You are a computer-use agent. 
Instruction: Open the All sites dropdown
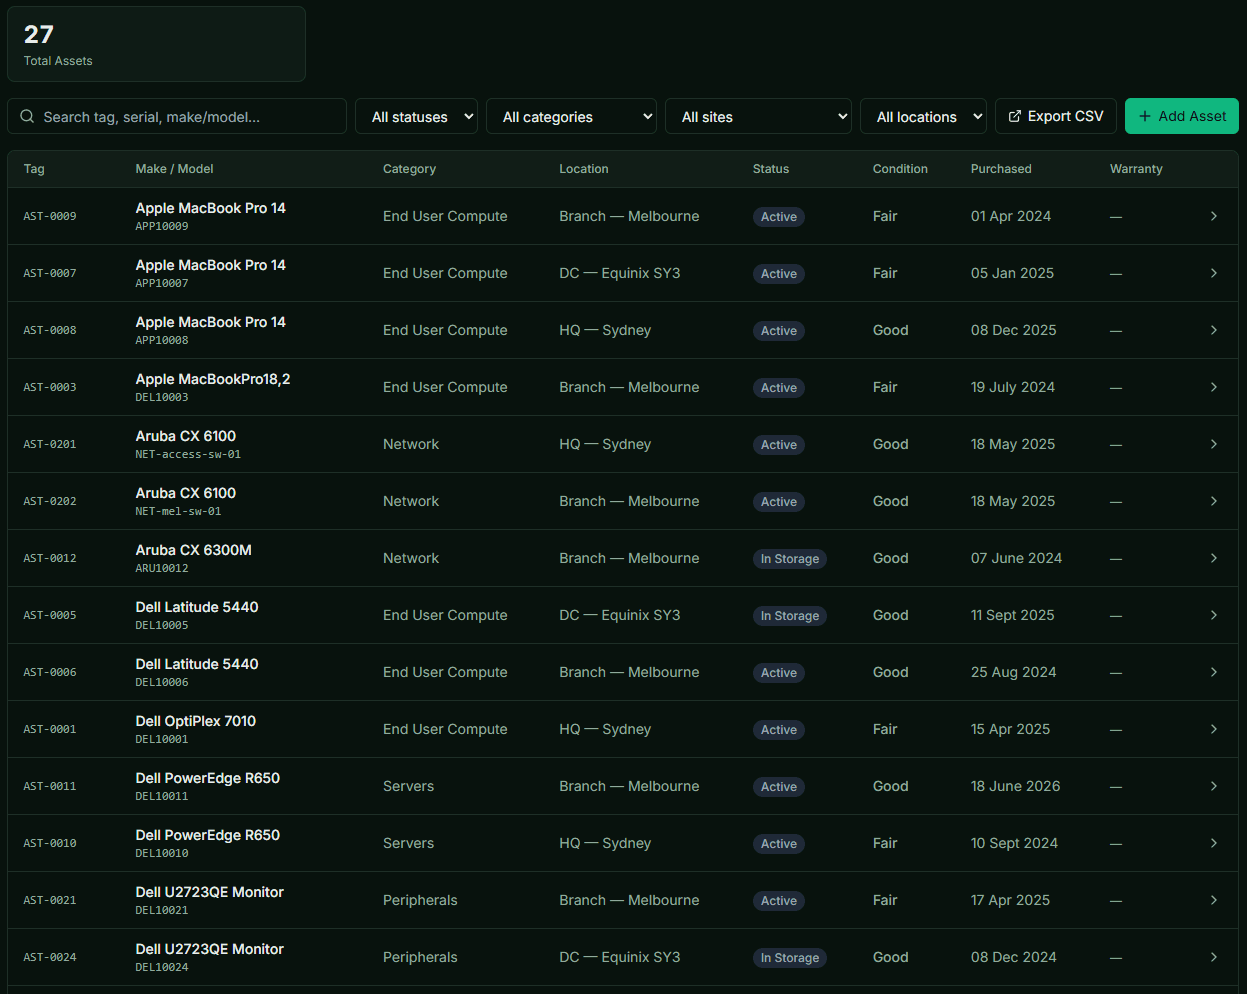coord(758,117)
